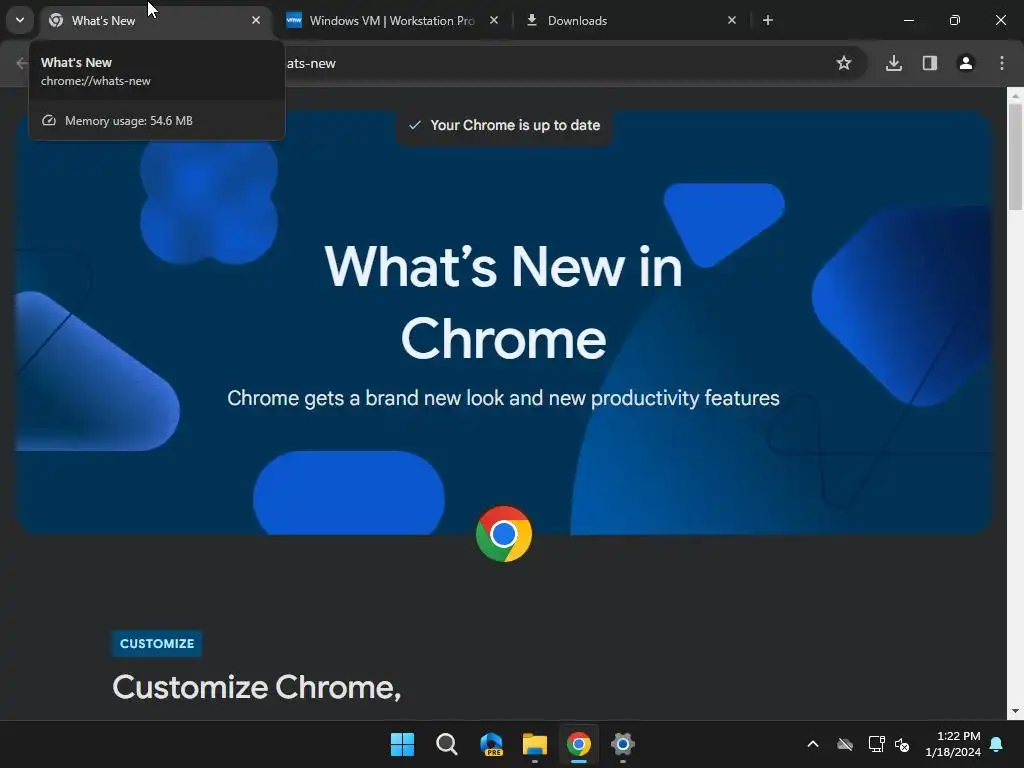Switch to the Downloads tab
Viewport: 1024px width, 768px height.
click(632, 21)
